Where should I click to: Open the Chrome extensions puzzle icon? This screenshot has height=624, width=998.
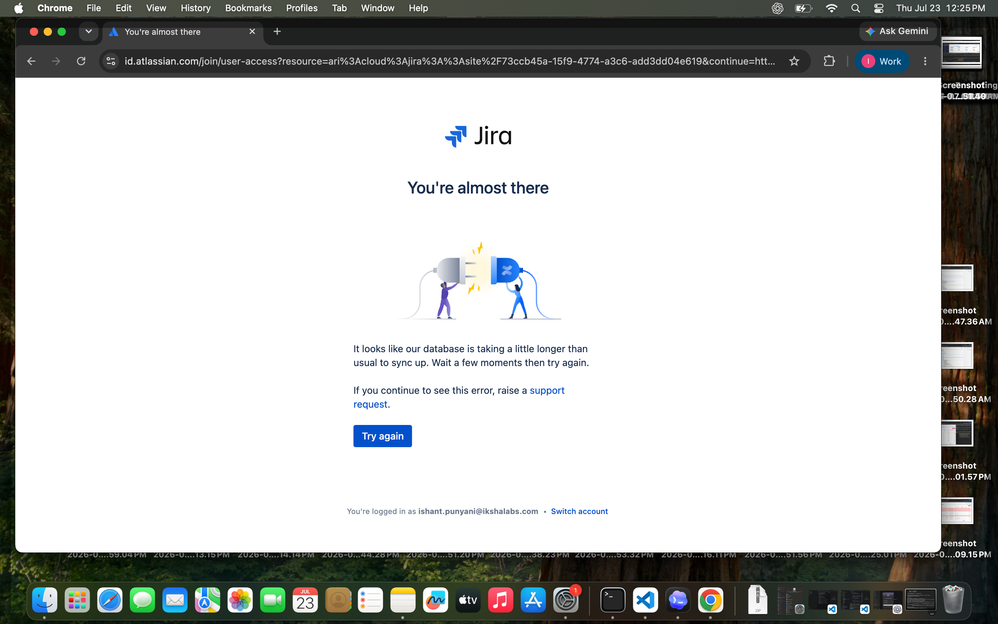tap(829, 61)
